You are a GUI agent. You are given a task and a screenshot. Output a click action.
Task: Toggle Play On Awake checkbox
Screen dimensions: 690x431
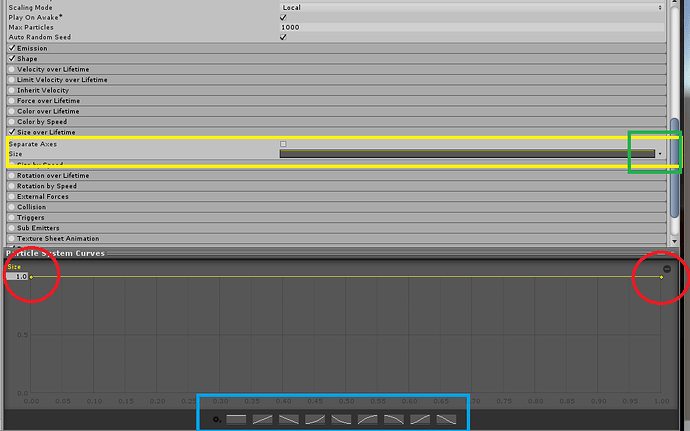click(x=283, y=17)
